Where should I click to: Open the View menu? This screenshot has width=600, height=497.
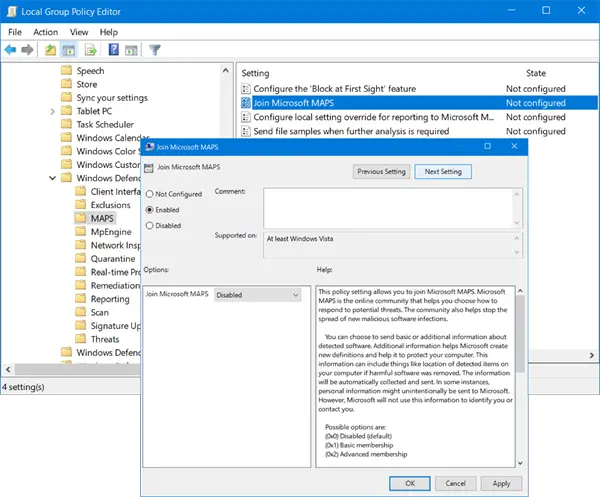81,32
